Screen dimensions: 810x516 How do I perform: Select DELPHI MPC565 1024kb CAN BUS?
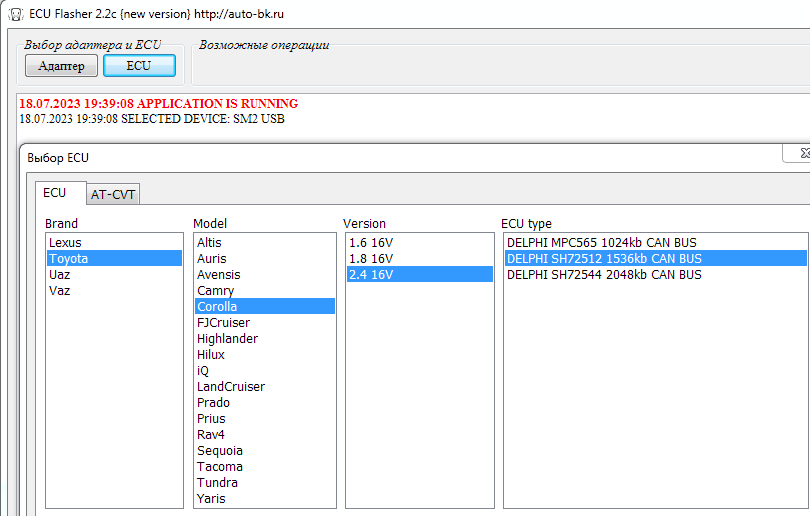[602, 243]
